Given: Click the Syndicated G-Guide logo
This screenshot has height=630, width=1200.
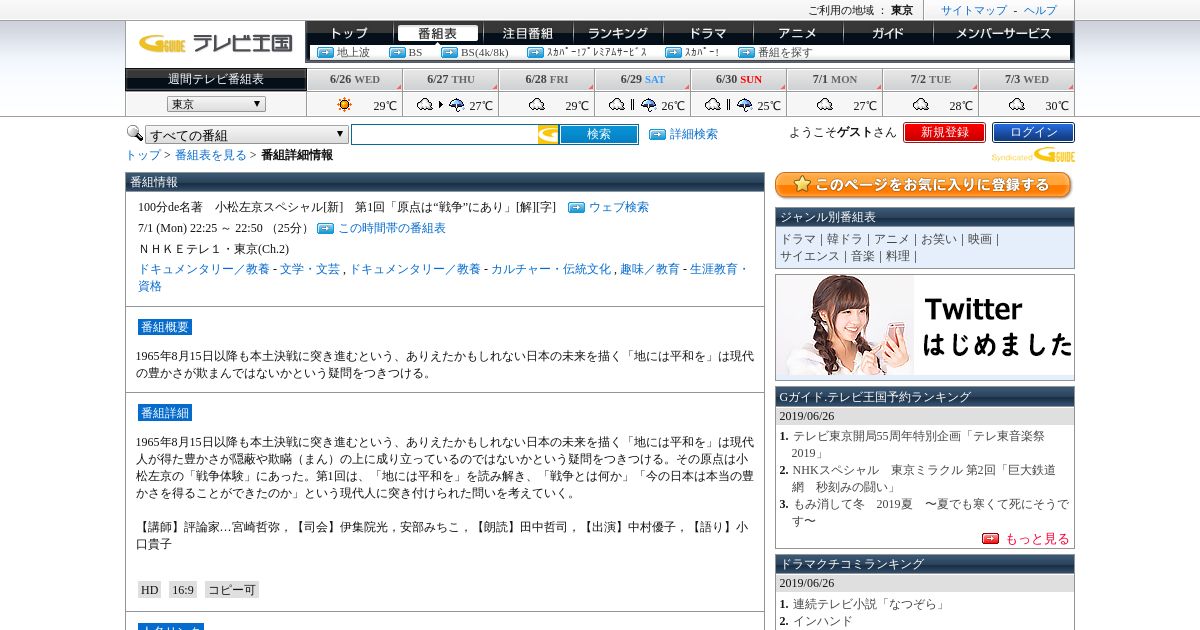Looking at the screenshot, I should pos(1033,155).
